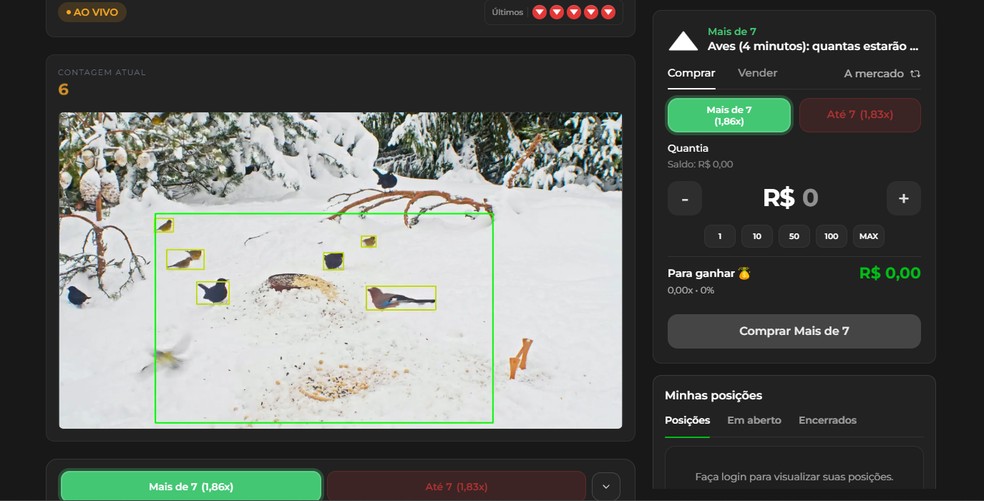Choose the MAX amount button
The image size is (984, 501).
coord(869,236)
